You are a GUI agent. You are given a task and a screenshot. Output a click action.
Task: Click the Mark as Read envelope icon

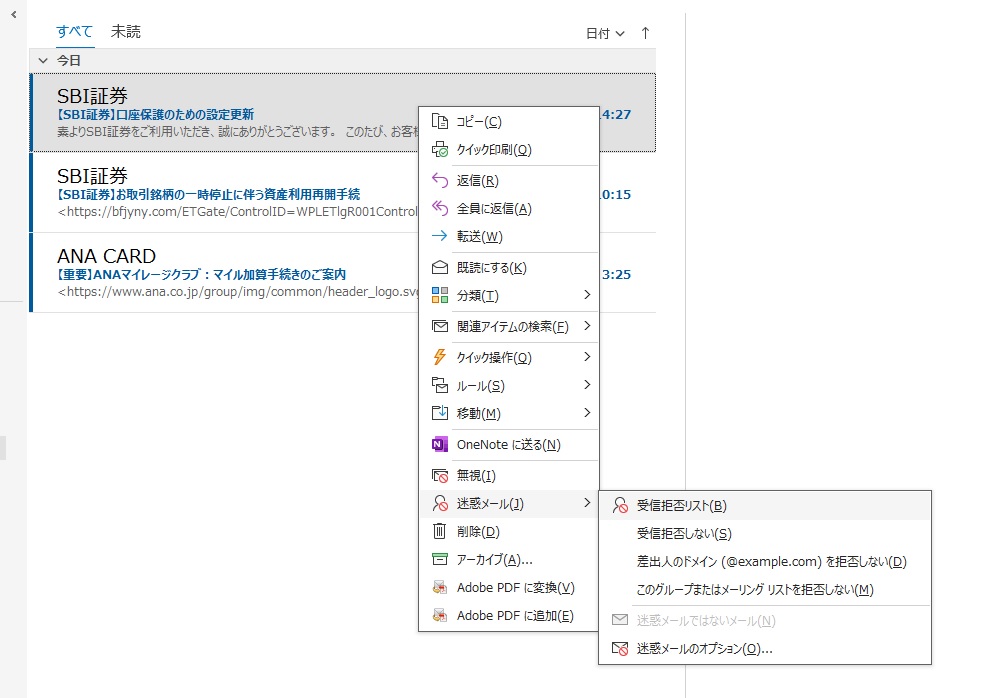(x=439, y=267)
